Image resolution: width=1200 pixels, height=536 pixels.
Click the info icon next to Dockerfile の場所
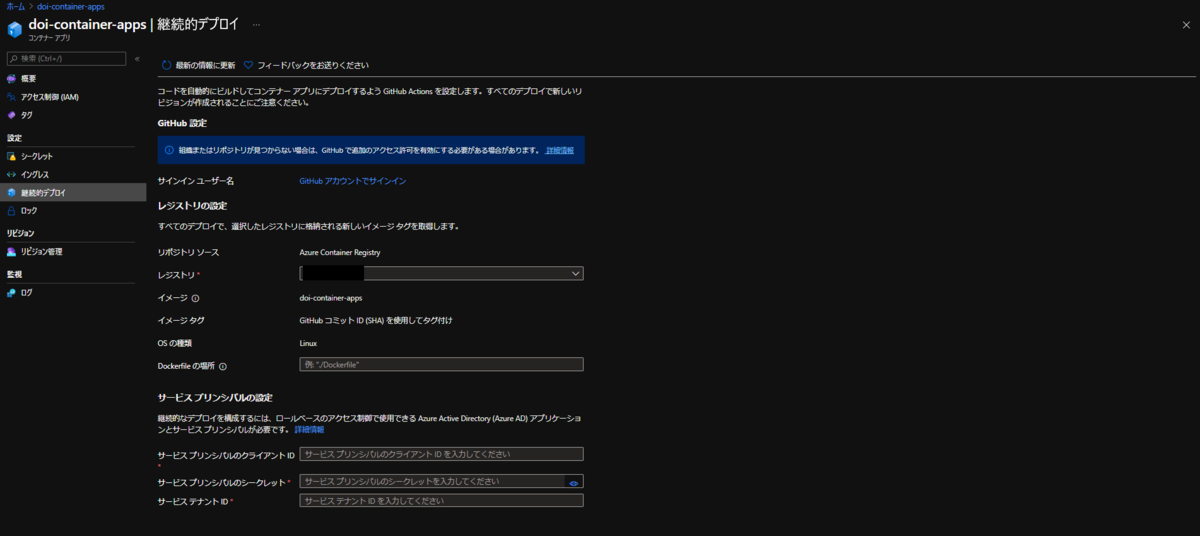223,366
